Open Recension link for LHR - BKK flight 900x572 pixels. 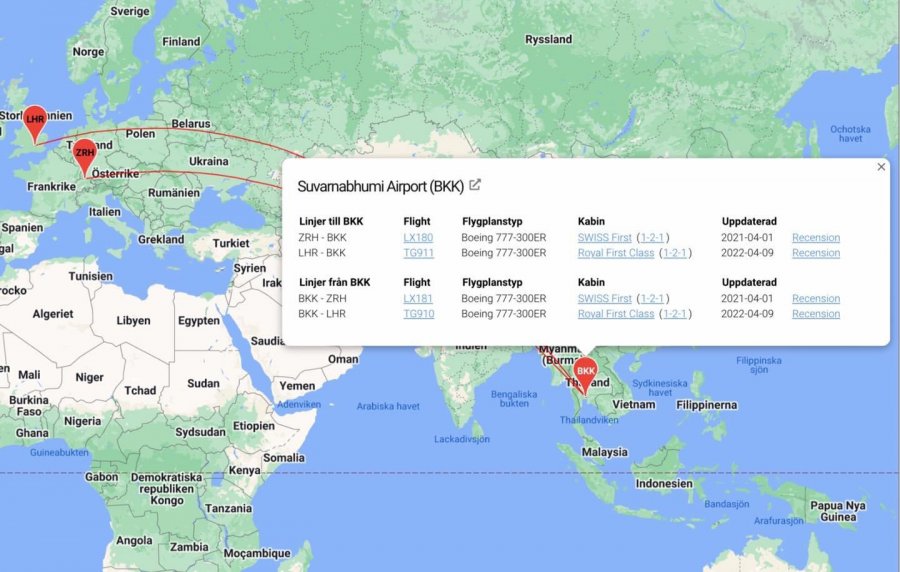pyautogui.click(x=816, y=253)
